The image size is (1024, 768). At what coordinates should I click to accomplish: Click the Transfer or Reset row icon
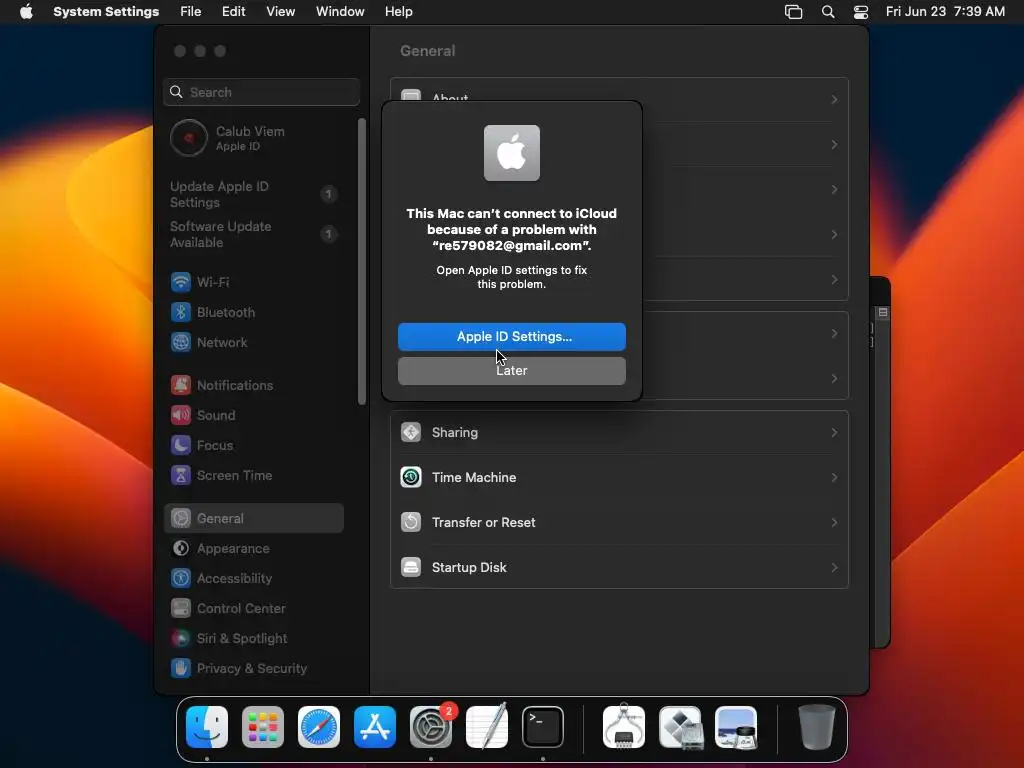411,522
